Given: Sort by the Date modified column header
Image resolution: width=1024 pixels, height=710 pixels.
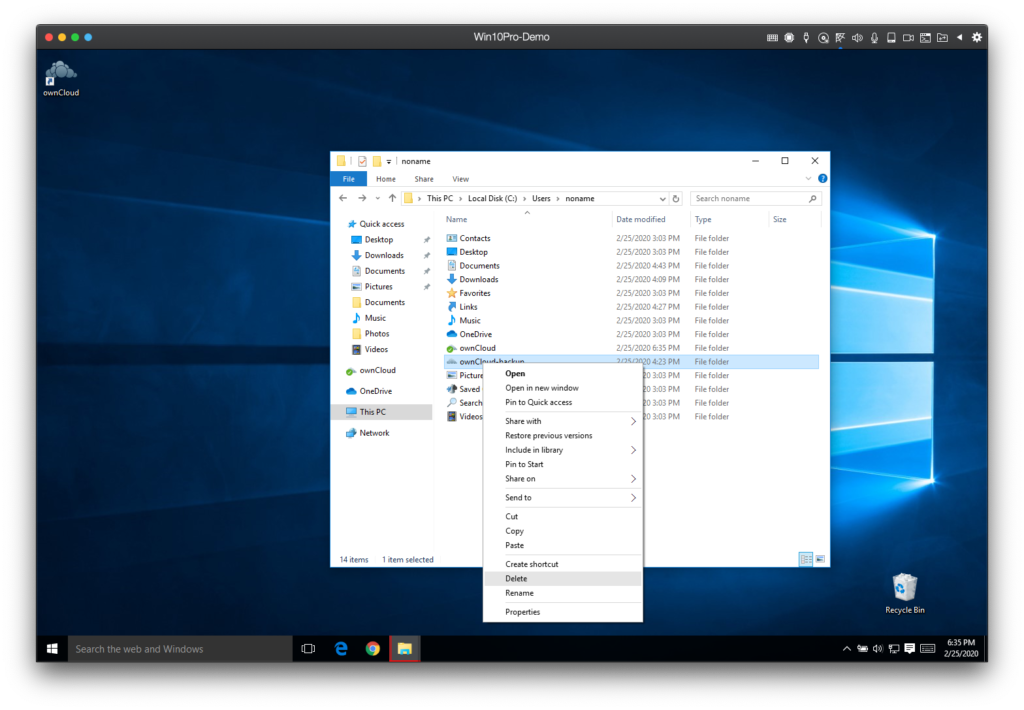Looking at the screenshot, I should 650,219.
